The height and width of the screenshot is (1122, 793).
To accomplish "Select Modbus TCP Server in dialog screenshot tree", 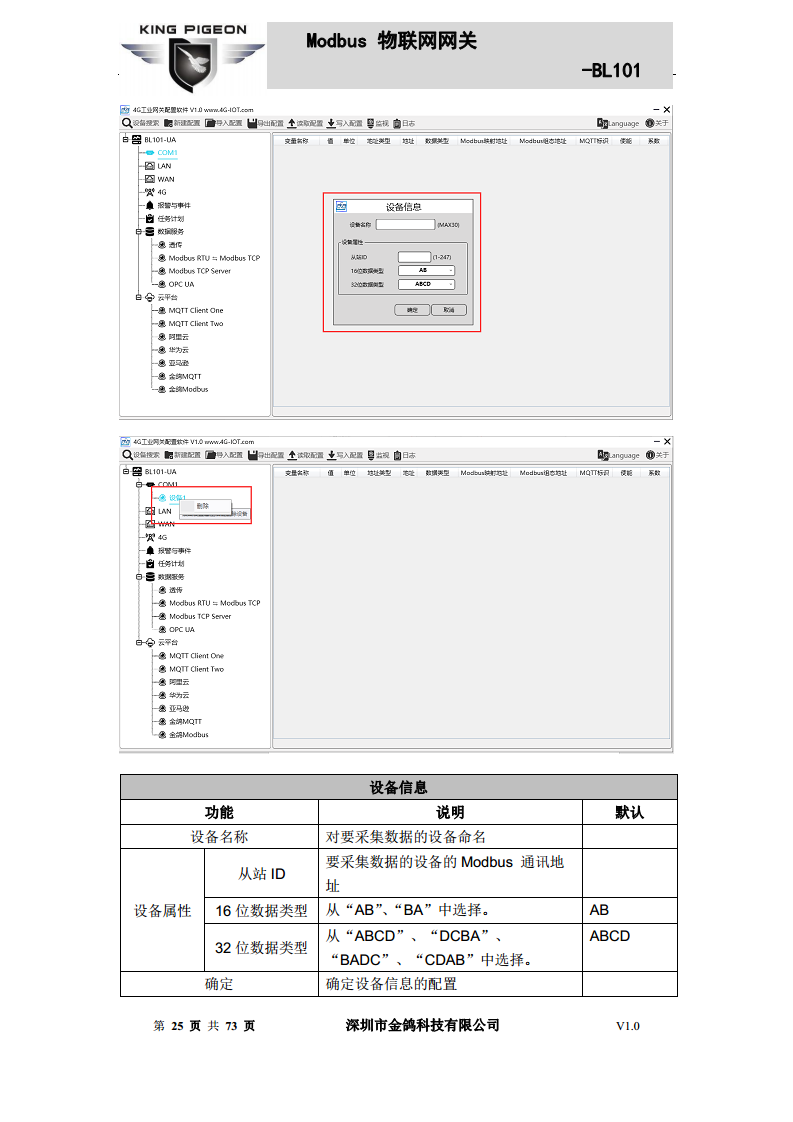I will [200, 271].
